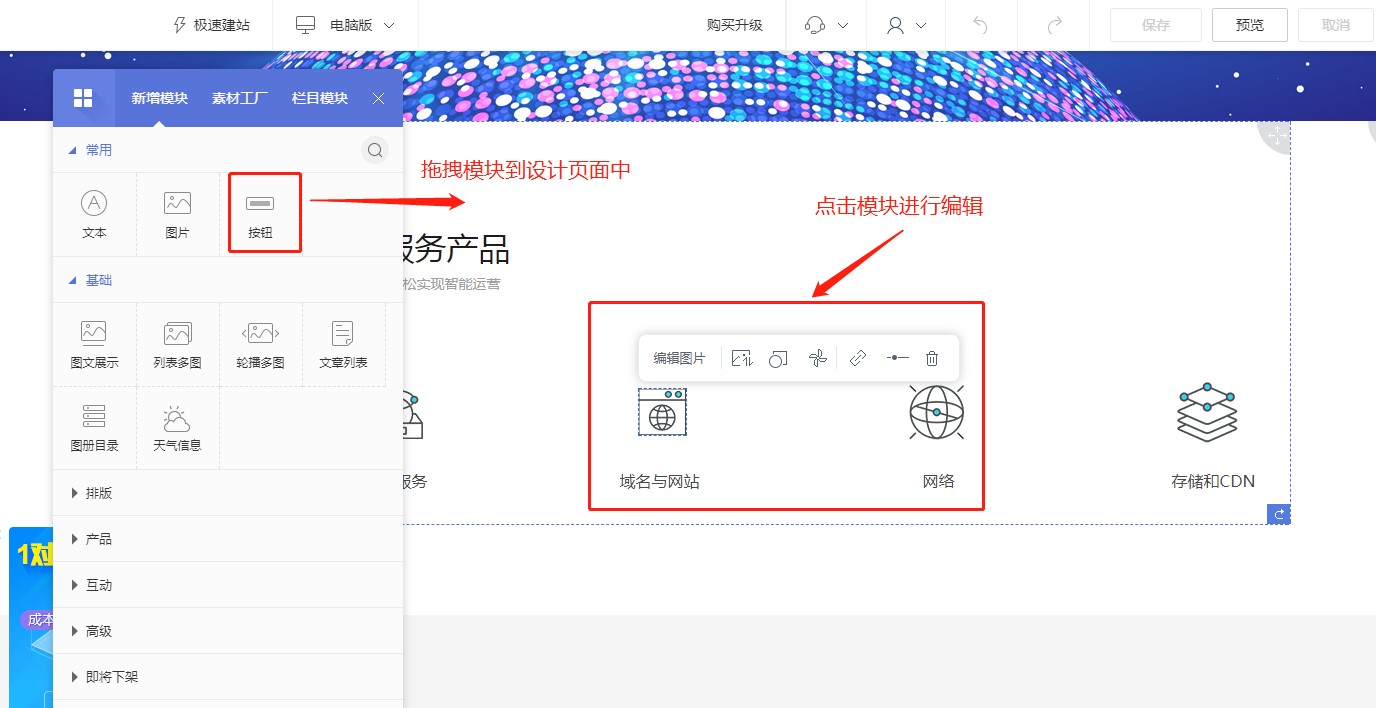The height and width of the screenshot is (708, 1376).
Task: Select the 轮播多图 carousel module
Action: coord(260,344)
